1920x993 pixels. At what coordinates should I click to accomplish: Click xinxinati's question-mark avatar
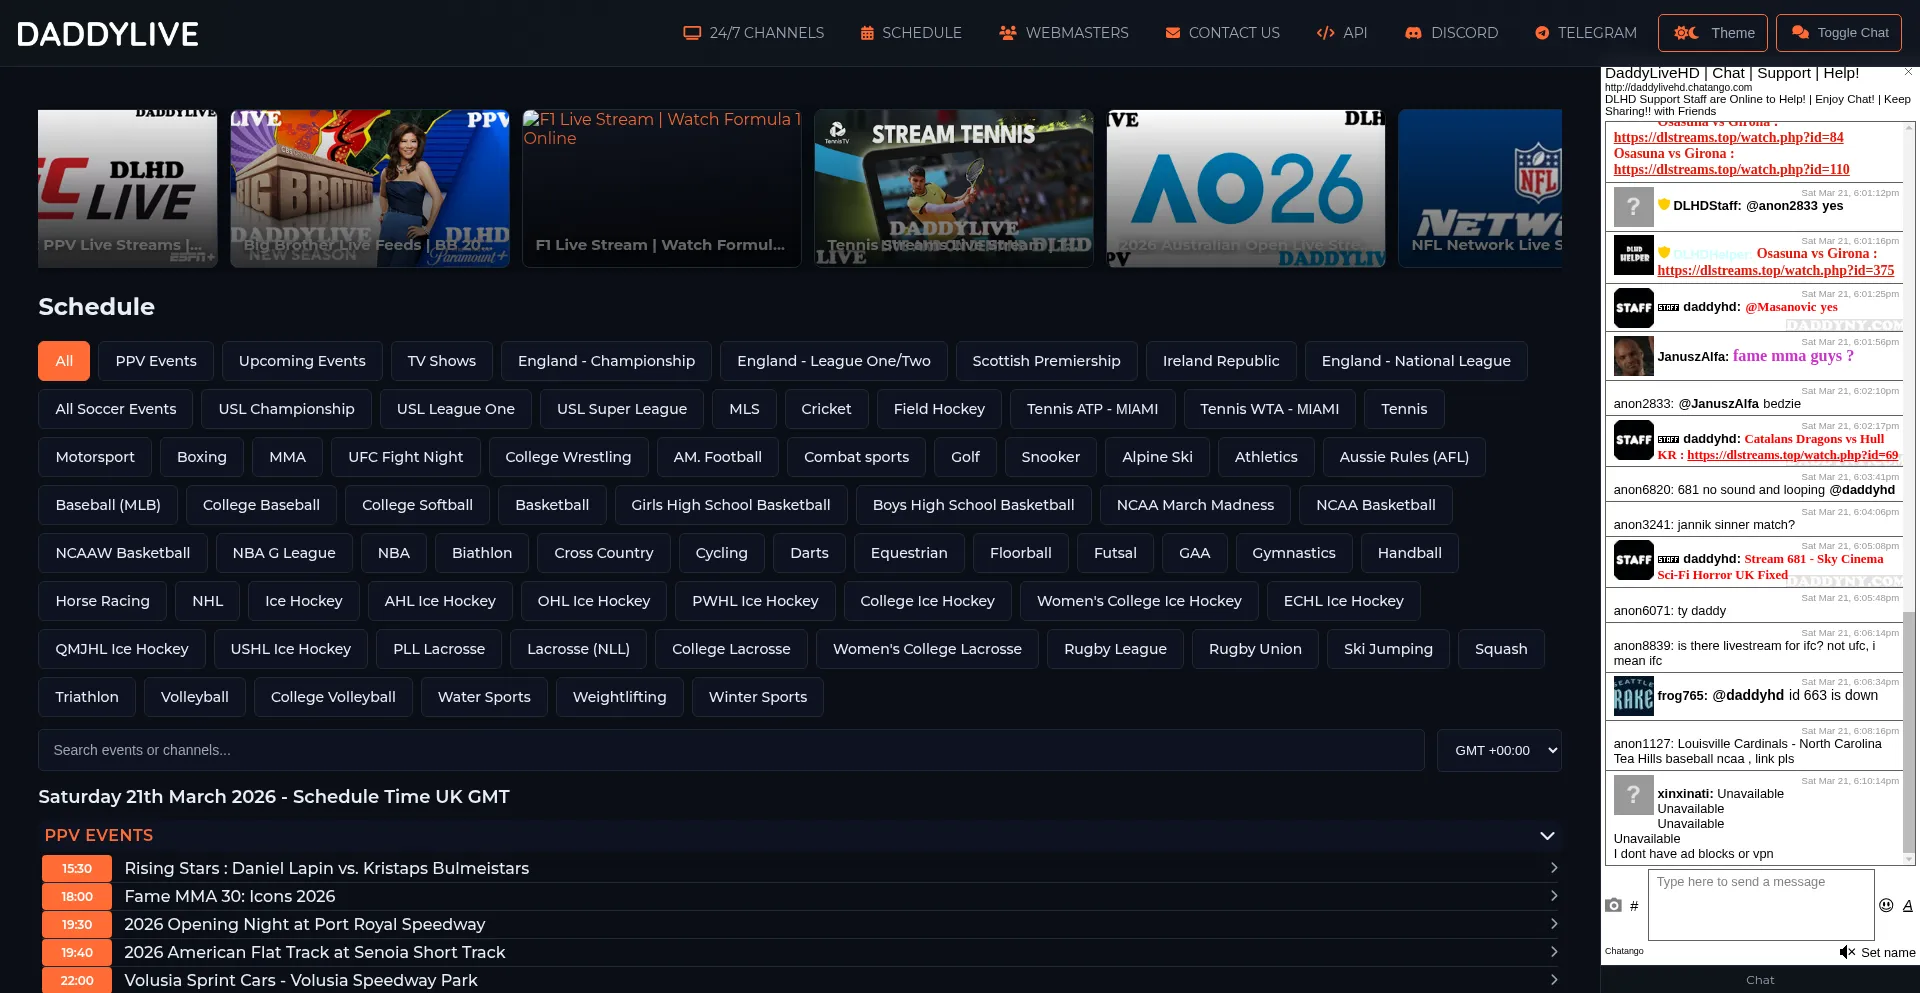click(x=1633, y=795)
